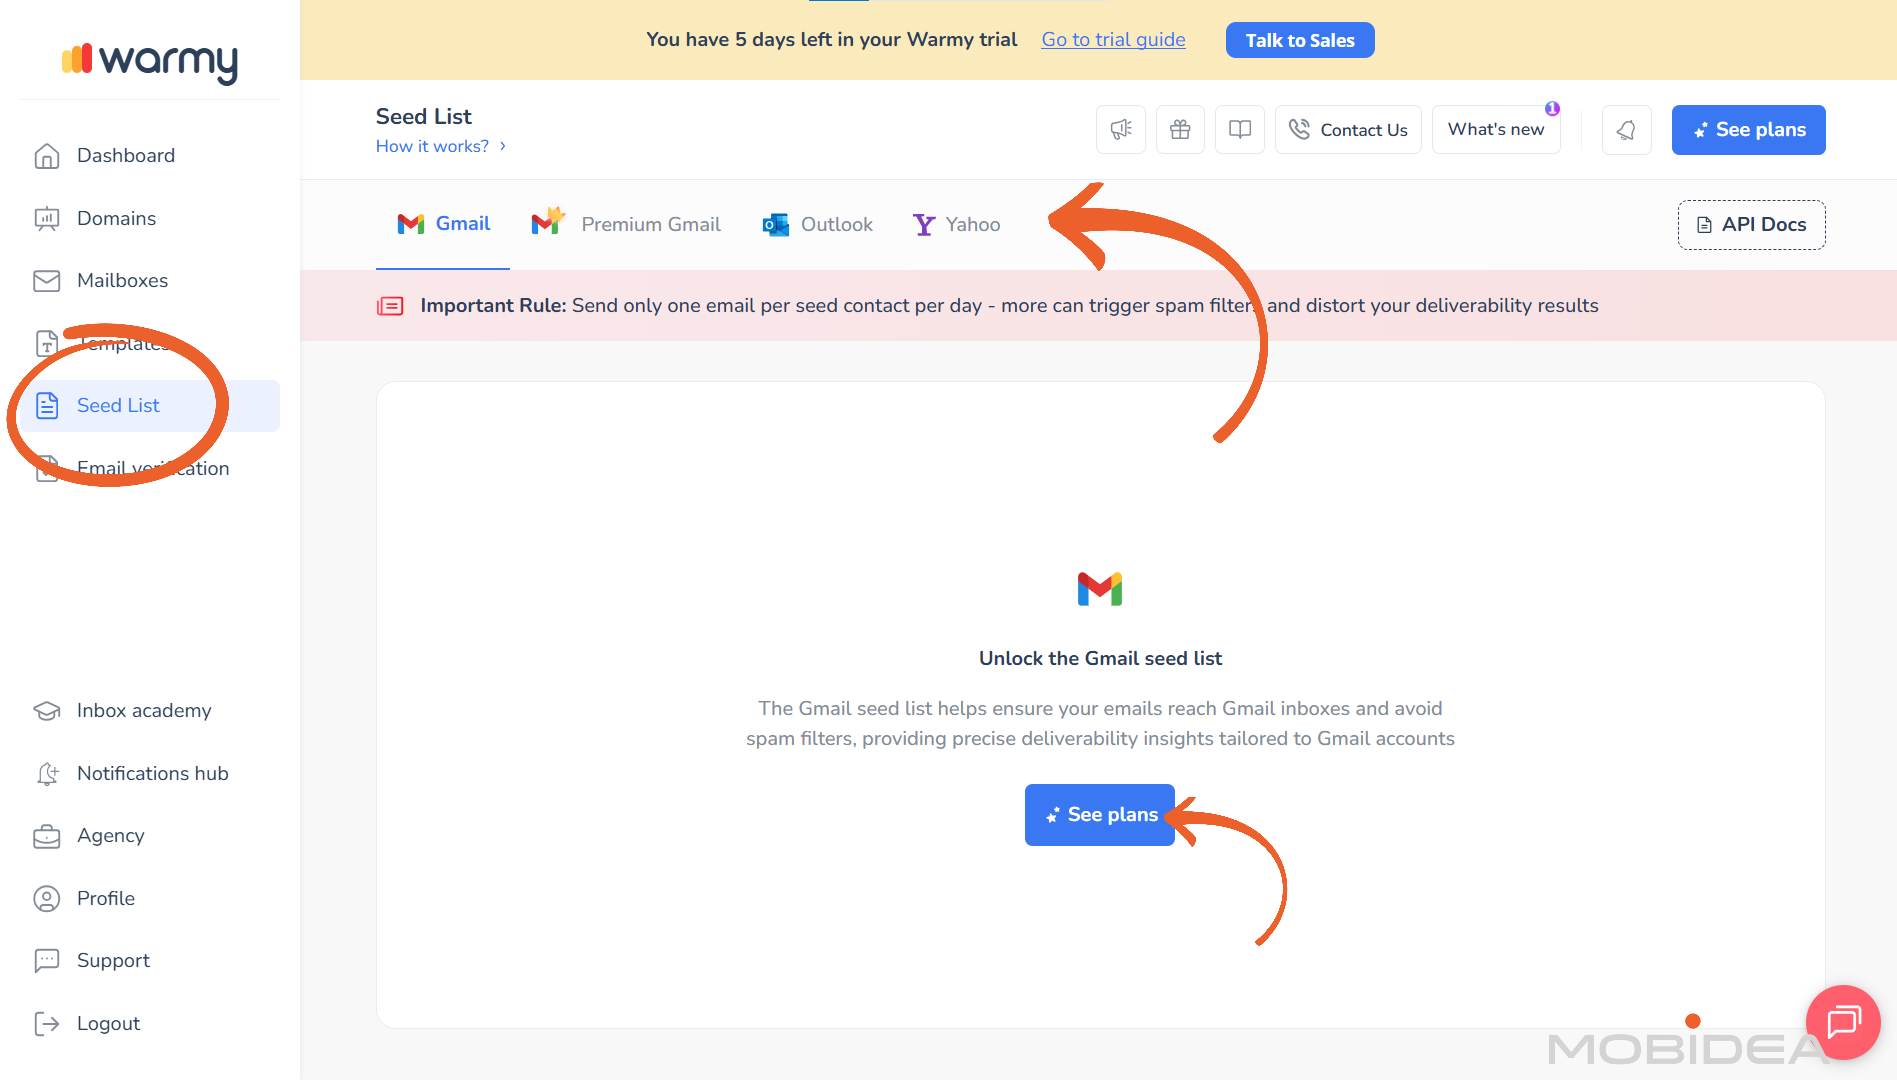This screenshot has height=1080, width=1897.
Task: Click the Contact Us button
Action: click(1347, 130)
